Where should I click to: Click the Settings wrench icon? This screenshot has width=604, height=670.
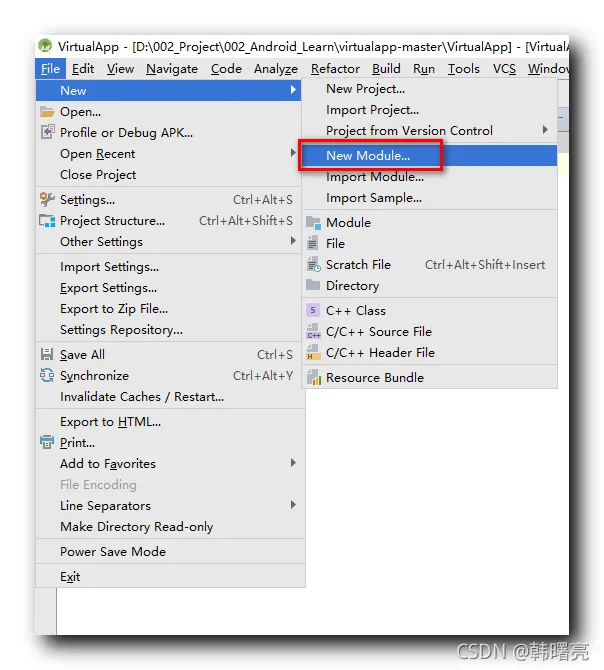[x=47, y=199]
